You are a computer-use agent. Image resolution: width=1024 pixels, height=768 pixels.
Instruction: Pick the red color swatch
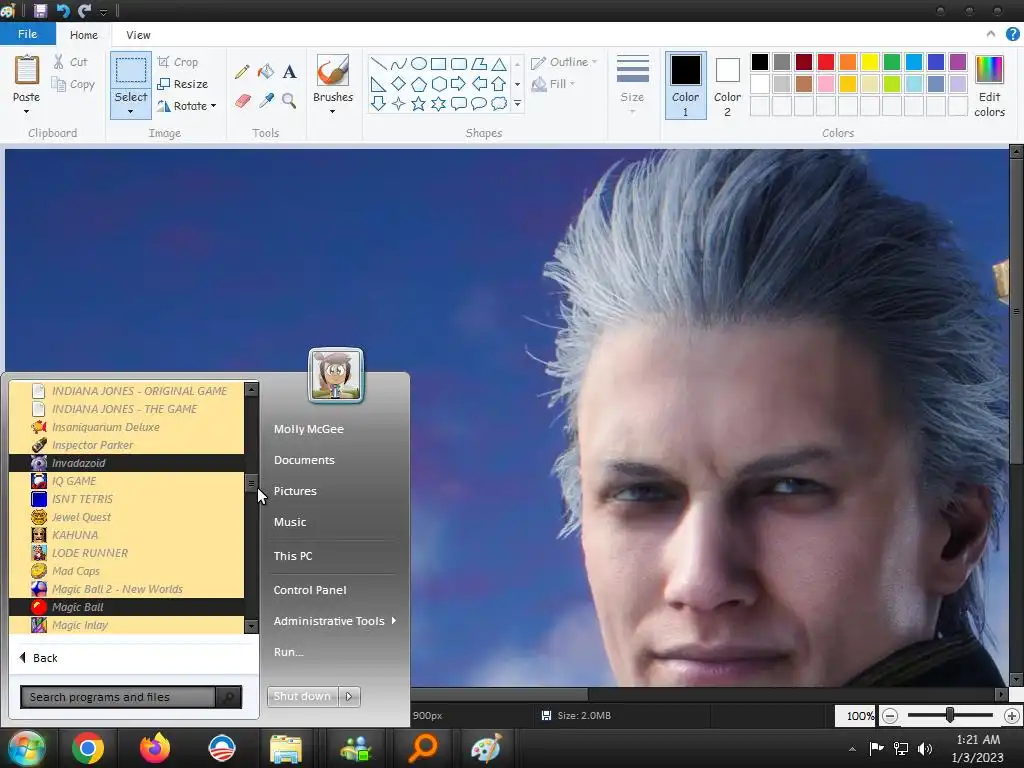(826, 62)
